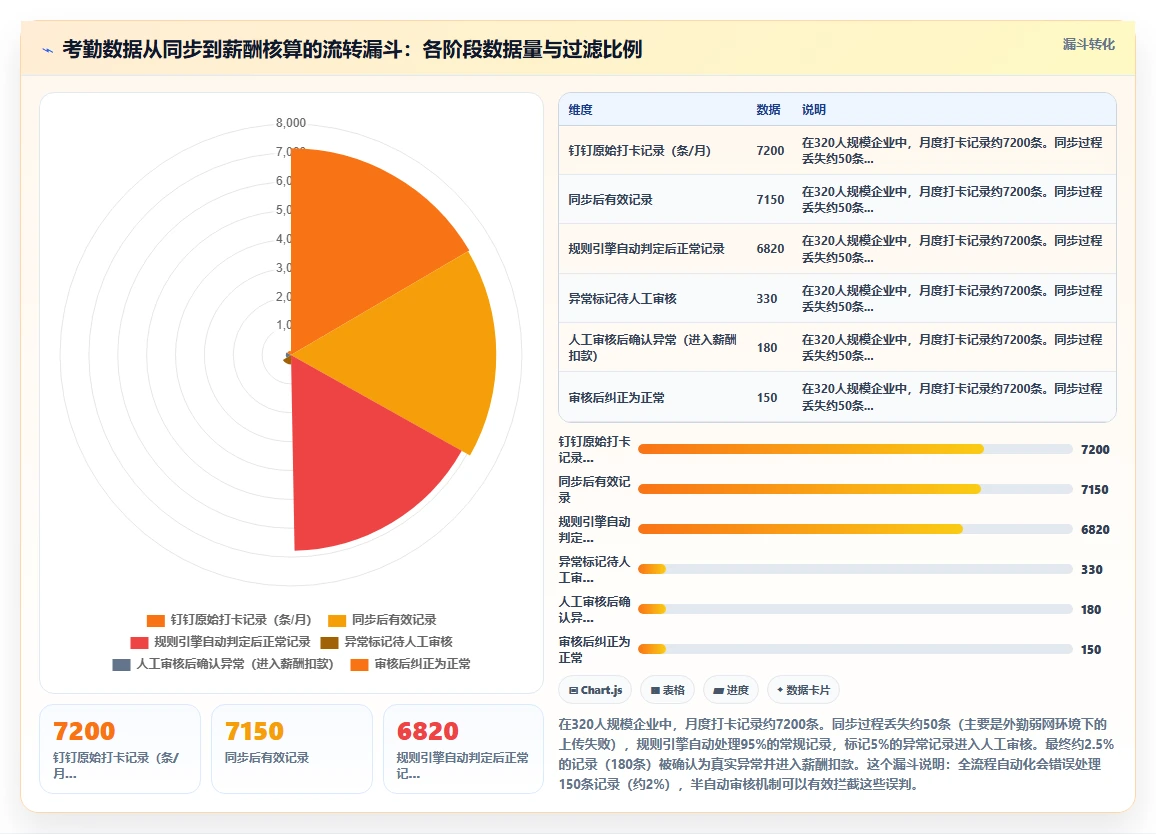The height and width of the screenshot is (834, 1156).
Task: Click table value 6820
Action: [770, 249]
